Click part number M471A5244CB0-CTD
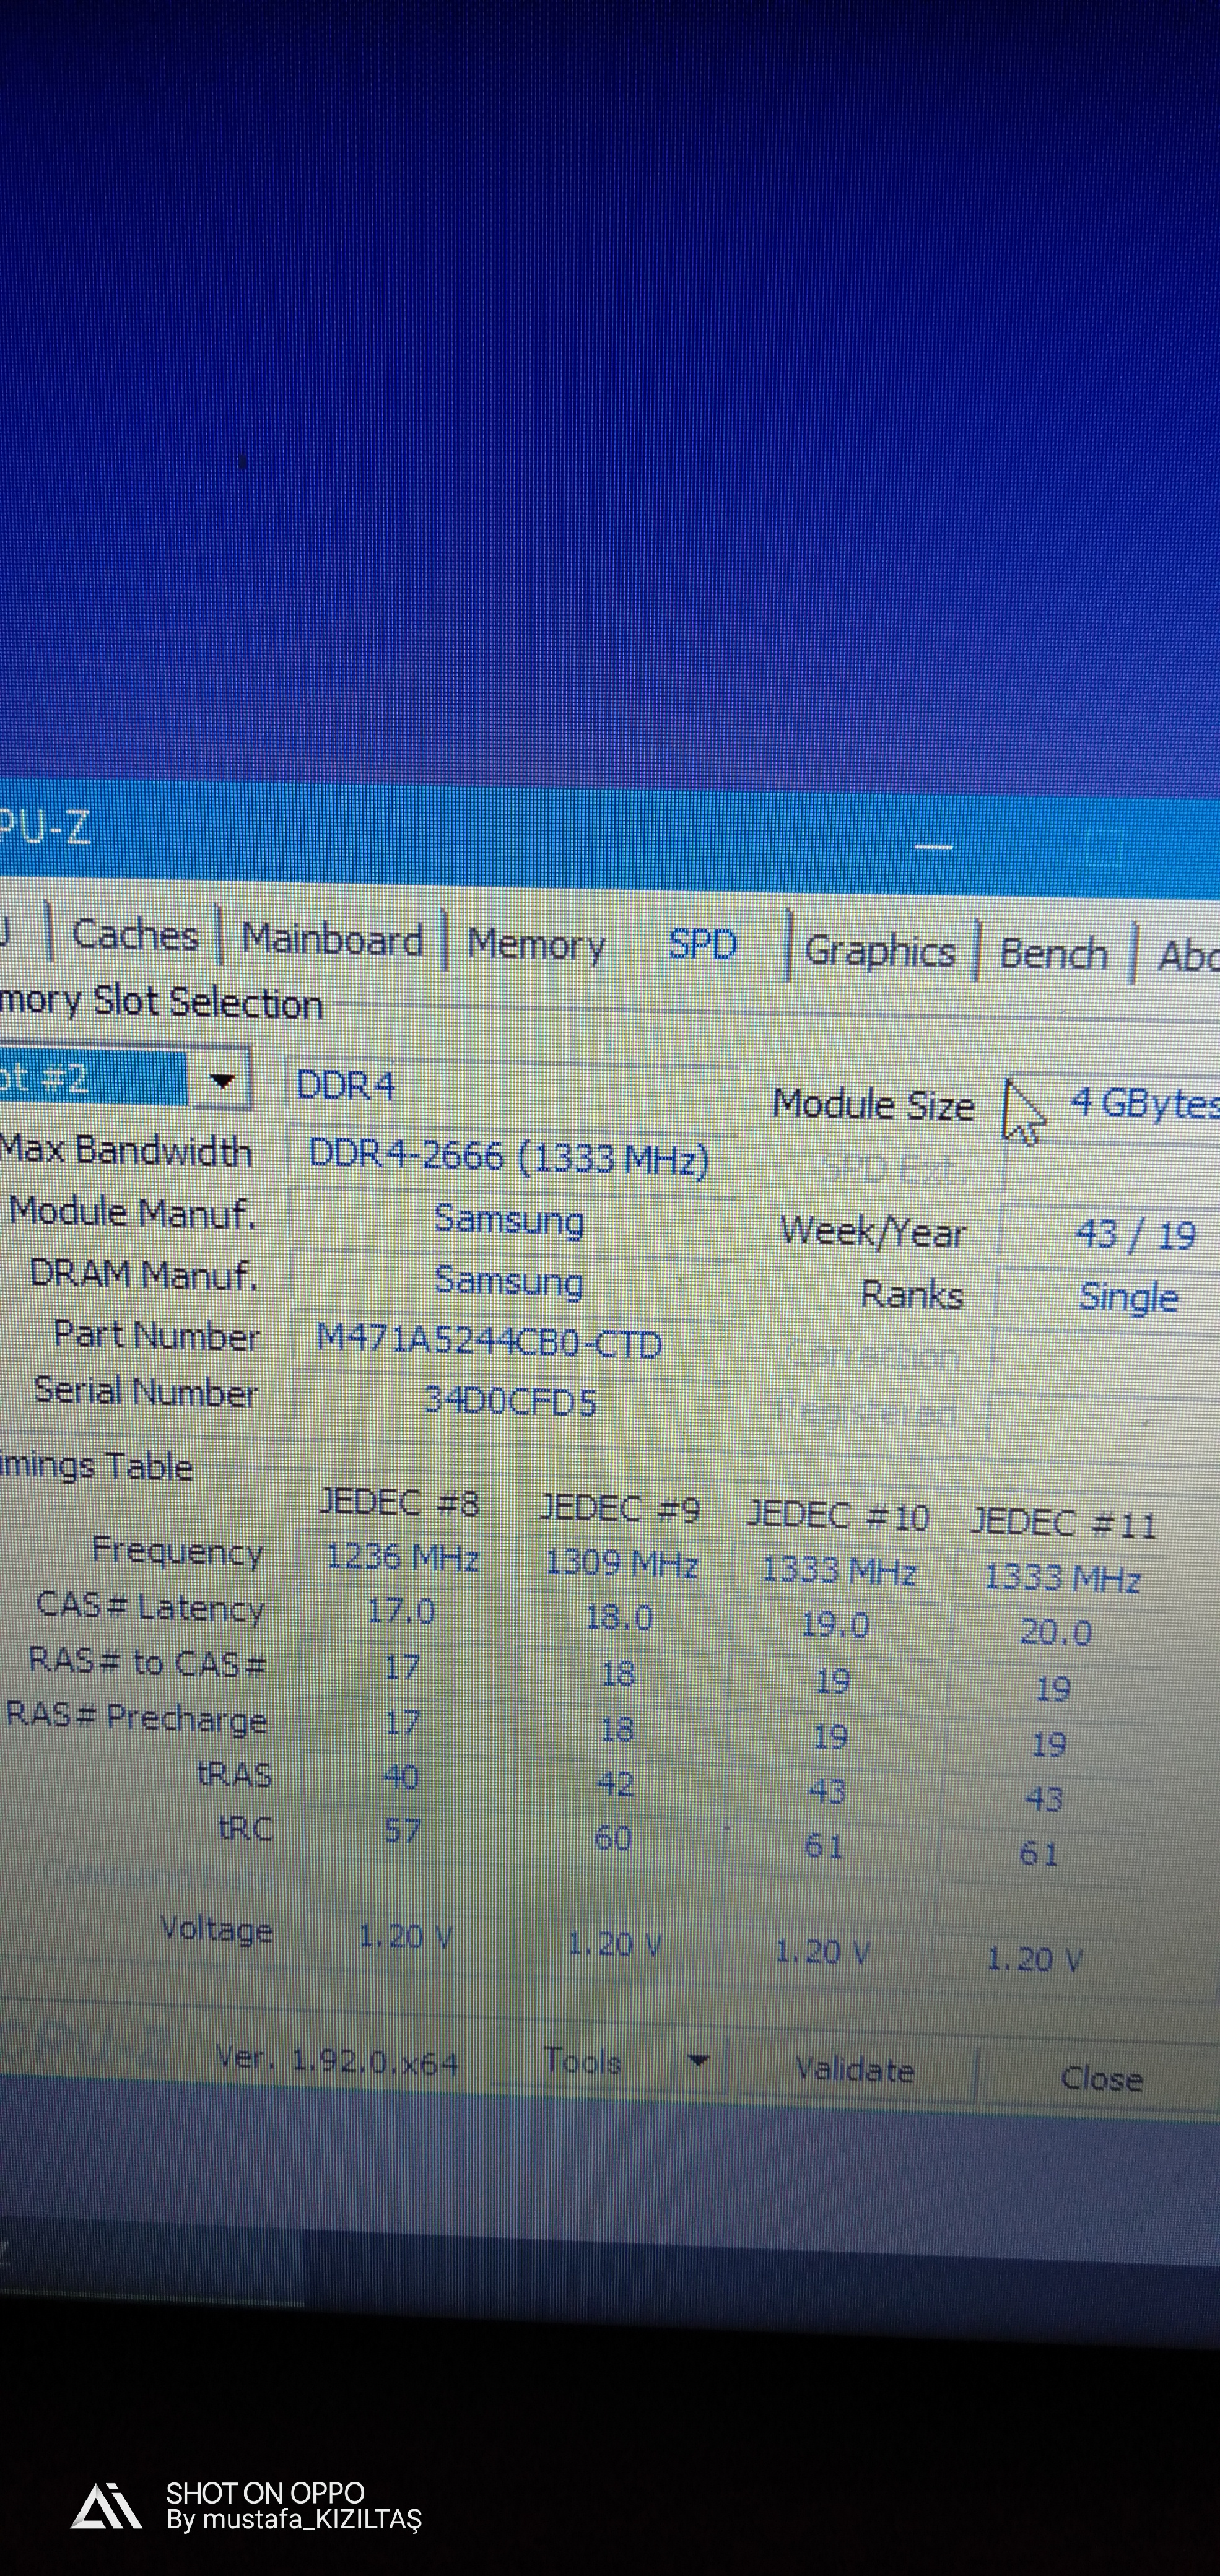Image resolution: width=1220 pixels, height=2576 pixels. (489, 1342)
